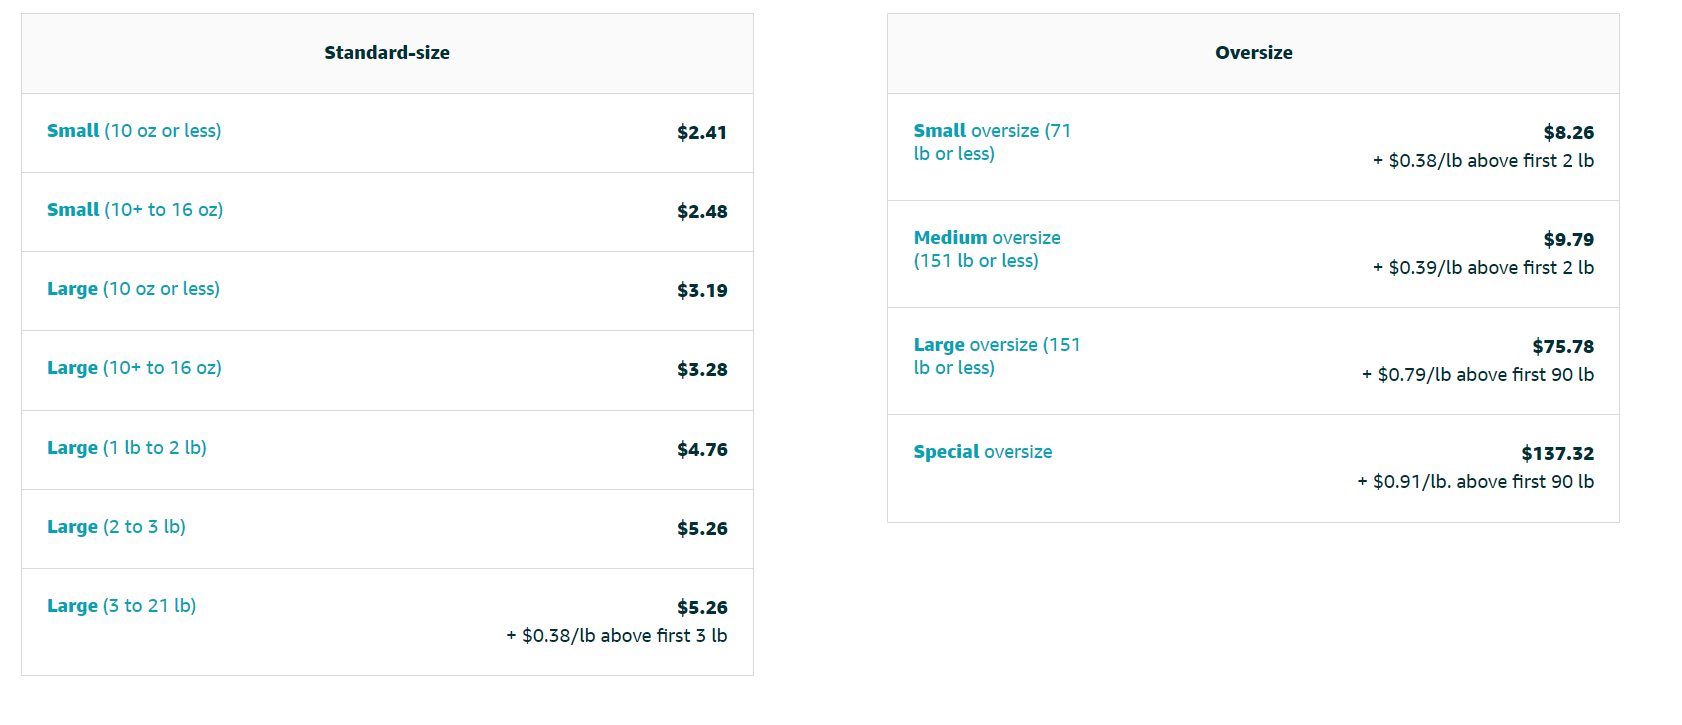Click the $0.79/lb above first 90 lb note
1682x725 pixels.
coord(1478,375)
